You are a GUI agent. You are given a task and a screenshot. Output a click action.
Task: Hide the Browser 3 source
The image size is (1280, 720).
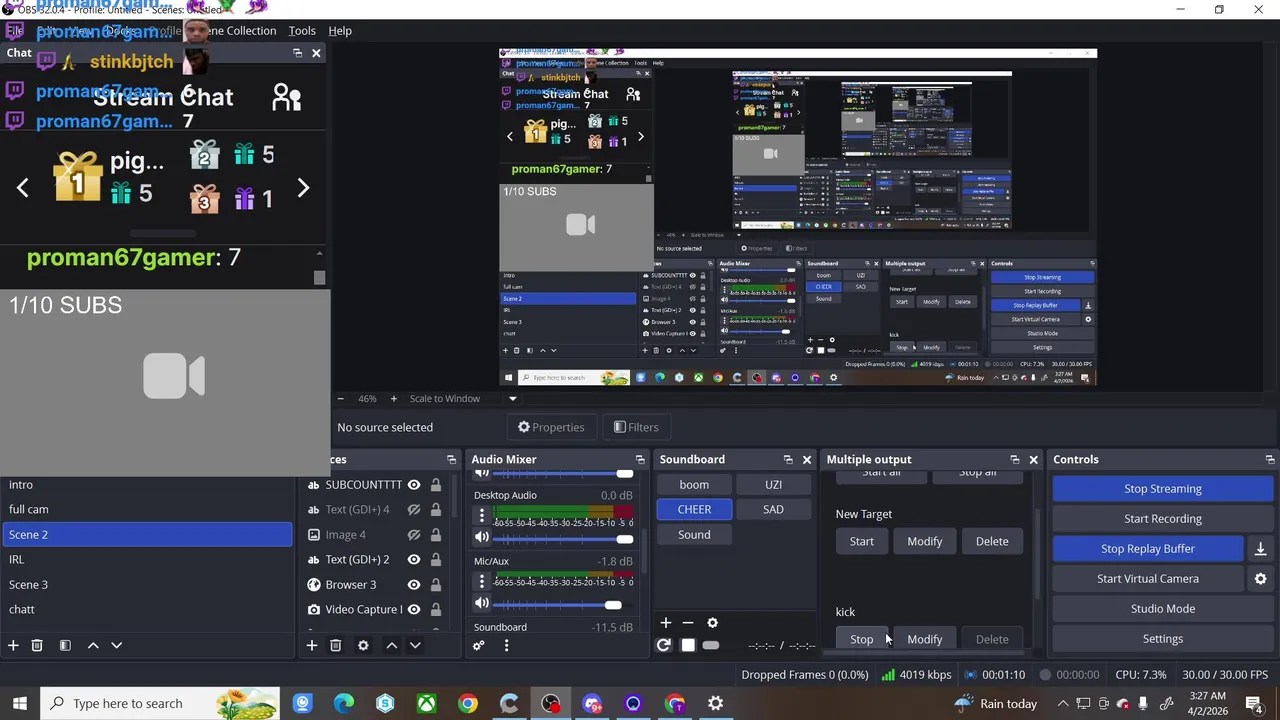(x=413, y=585)
